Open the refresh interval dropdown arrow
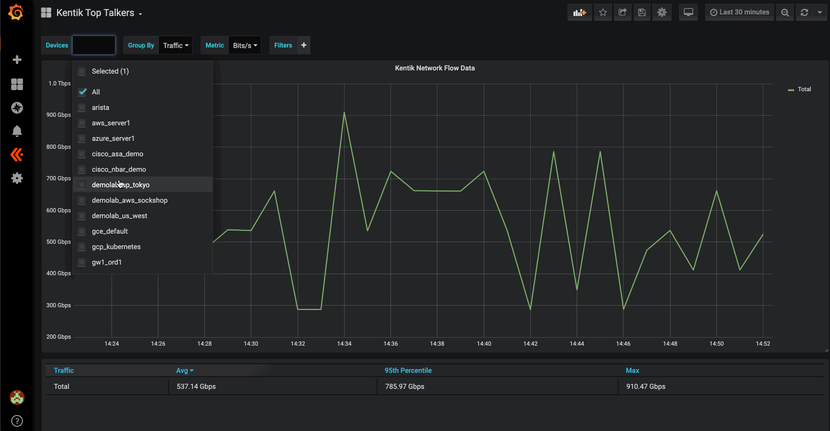Image resolution: width=830 pixels, height=431 pixels. click(x=819, y=13)
